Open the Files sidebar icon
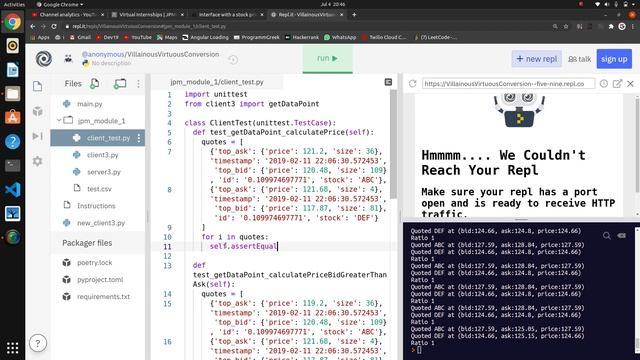Viewport: 640px width, 360px height. 38,86
